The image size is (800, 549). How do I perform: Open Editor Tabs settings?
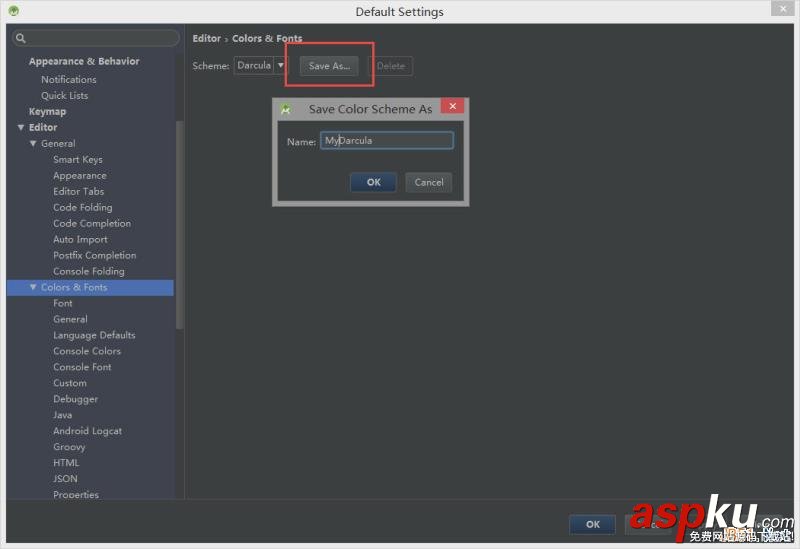coord(79,191)
